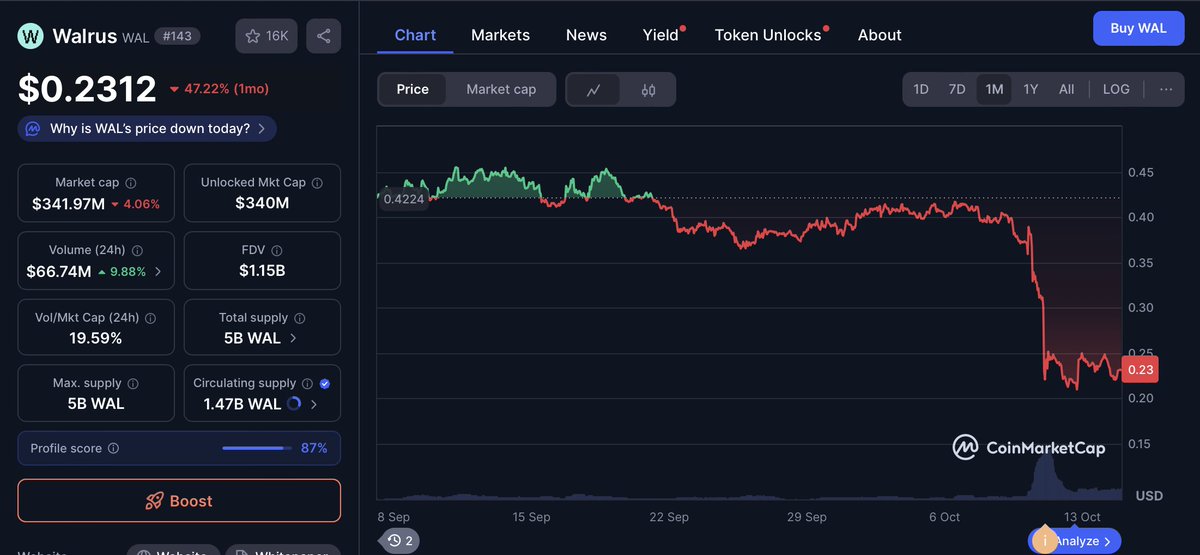1200x555 pixels.
Task: Enable LOG scale on chart
Action: [1116, 89]
